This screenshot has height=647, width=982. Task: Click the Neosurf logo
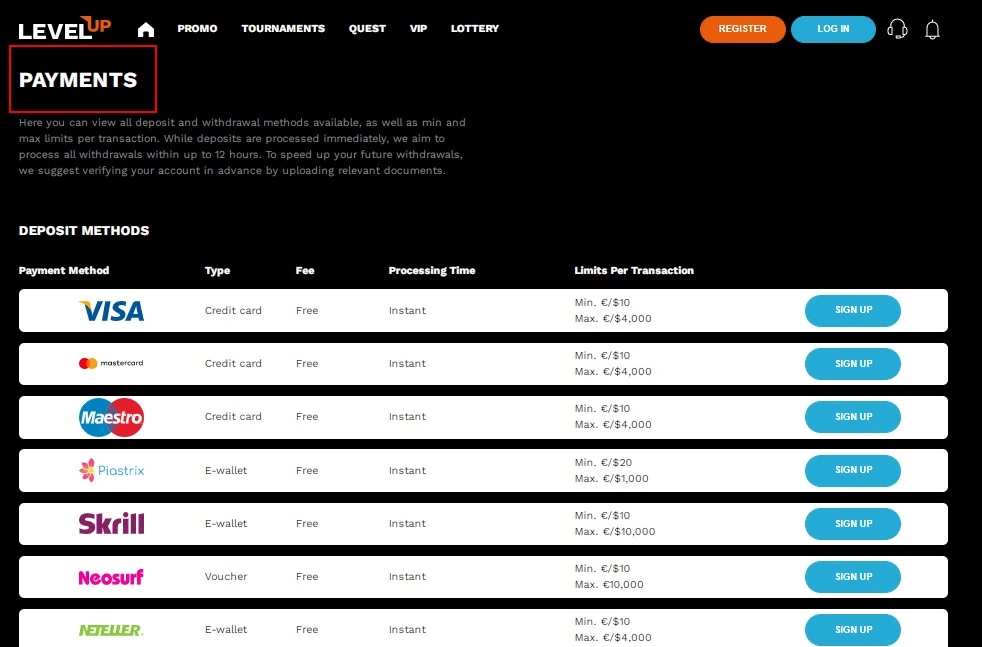tap(111, 577)
